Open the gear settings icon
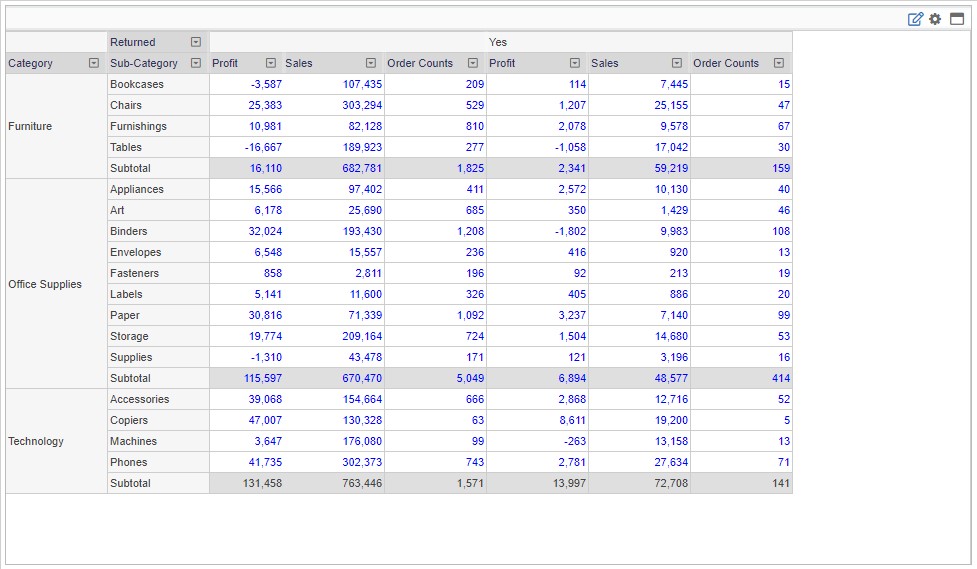The height and width of the screenshot is (569, 977). (935, 19)
